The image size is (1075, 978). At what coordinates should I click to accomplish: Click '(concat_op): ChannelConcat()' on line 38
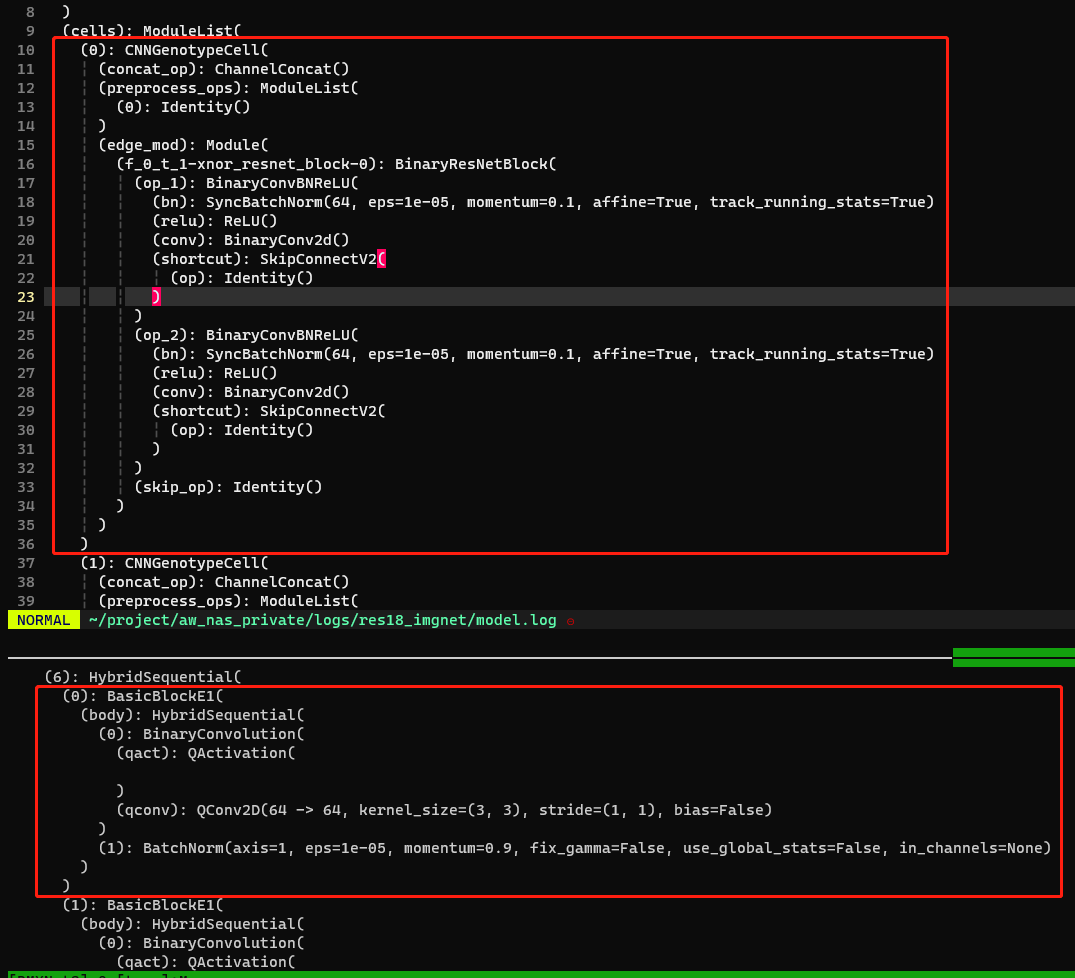(x=224, y=582)
